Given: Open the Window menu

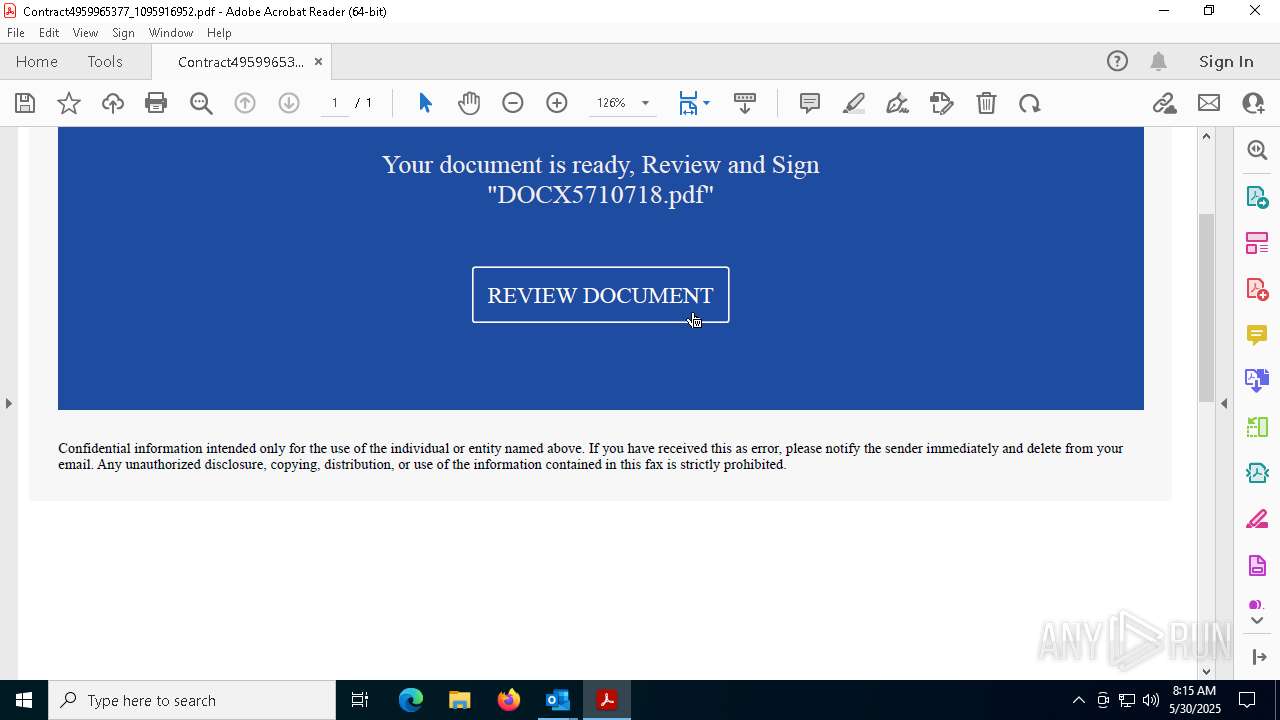Looking at the screenshot, I should click(171, 33).
